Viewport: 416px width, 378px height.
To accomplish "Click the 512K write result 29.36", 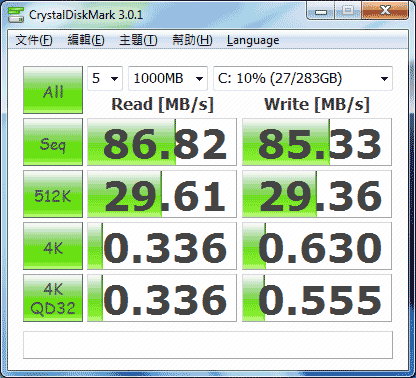I will click(317, 194).
